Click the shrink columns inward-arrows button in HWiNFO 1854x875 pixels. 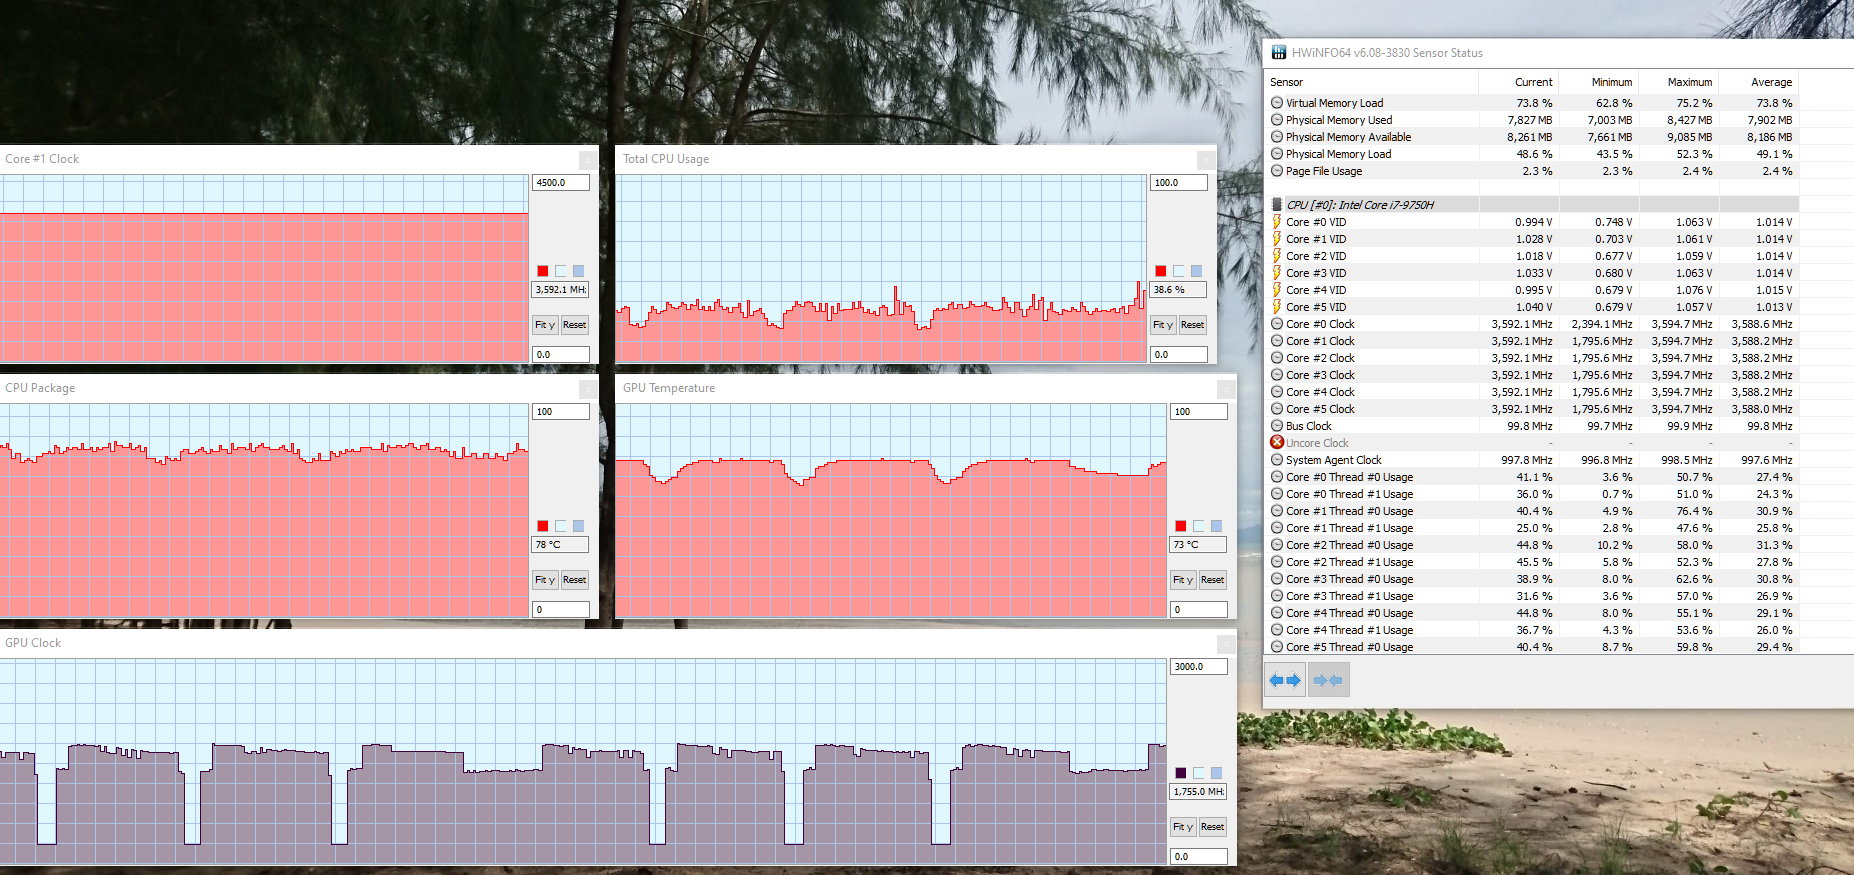point(1328,680)
